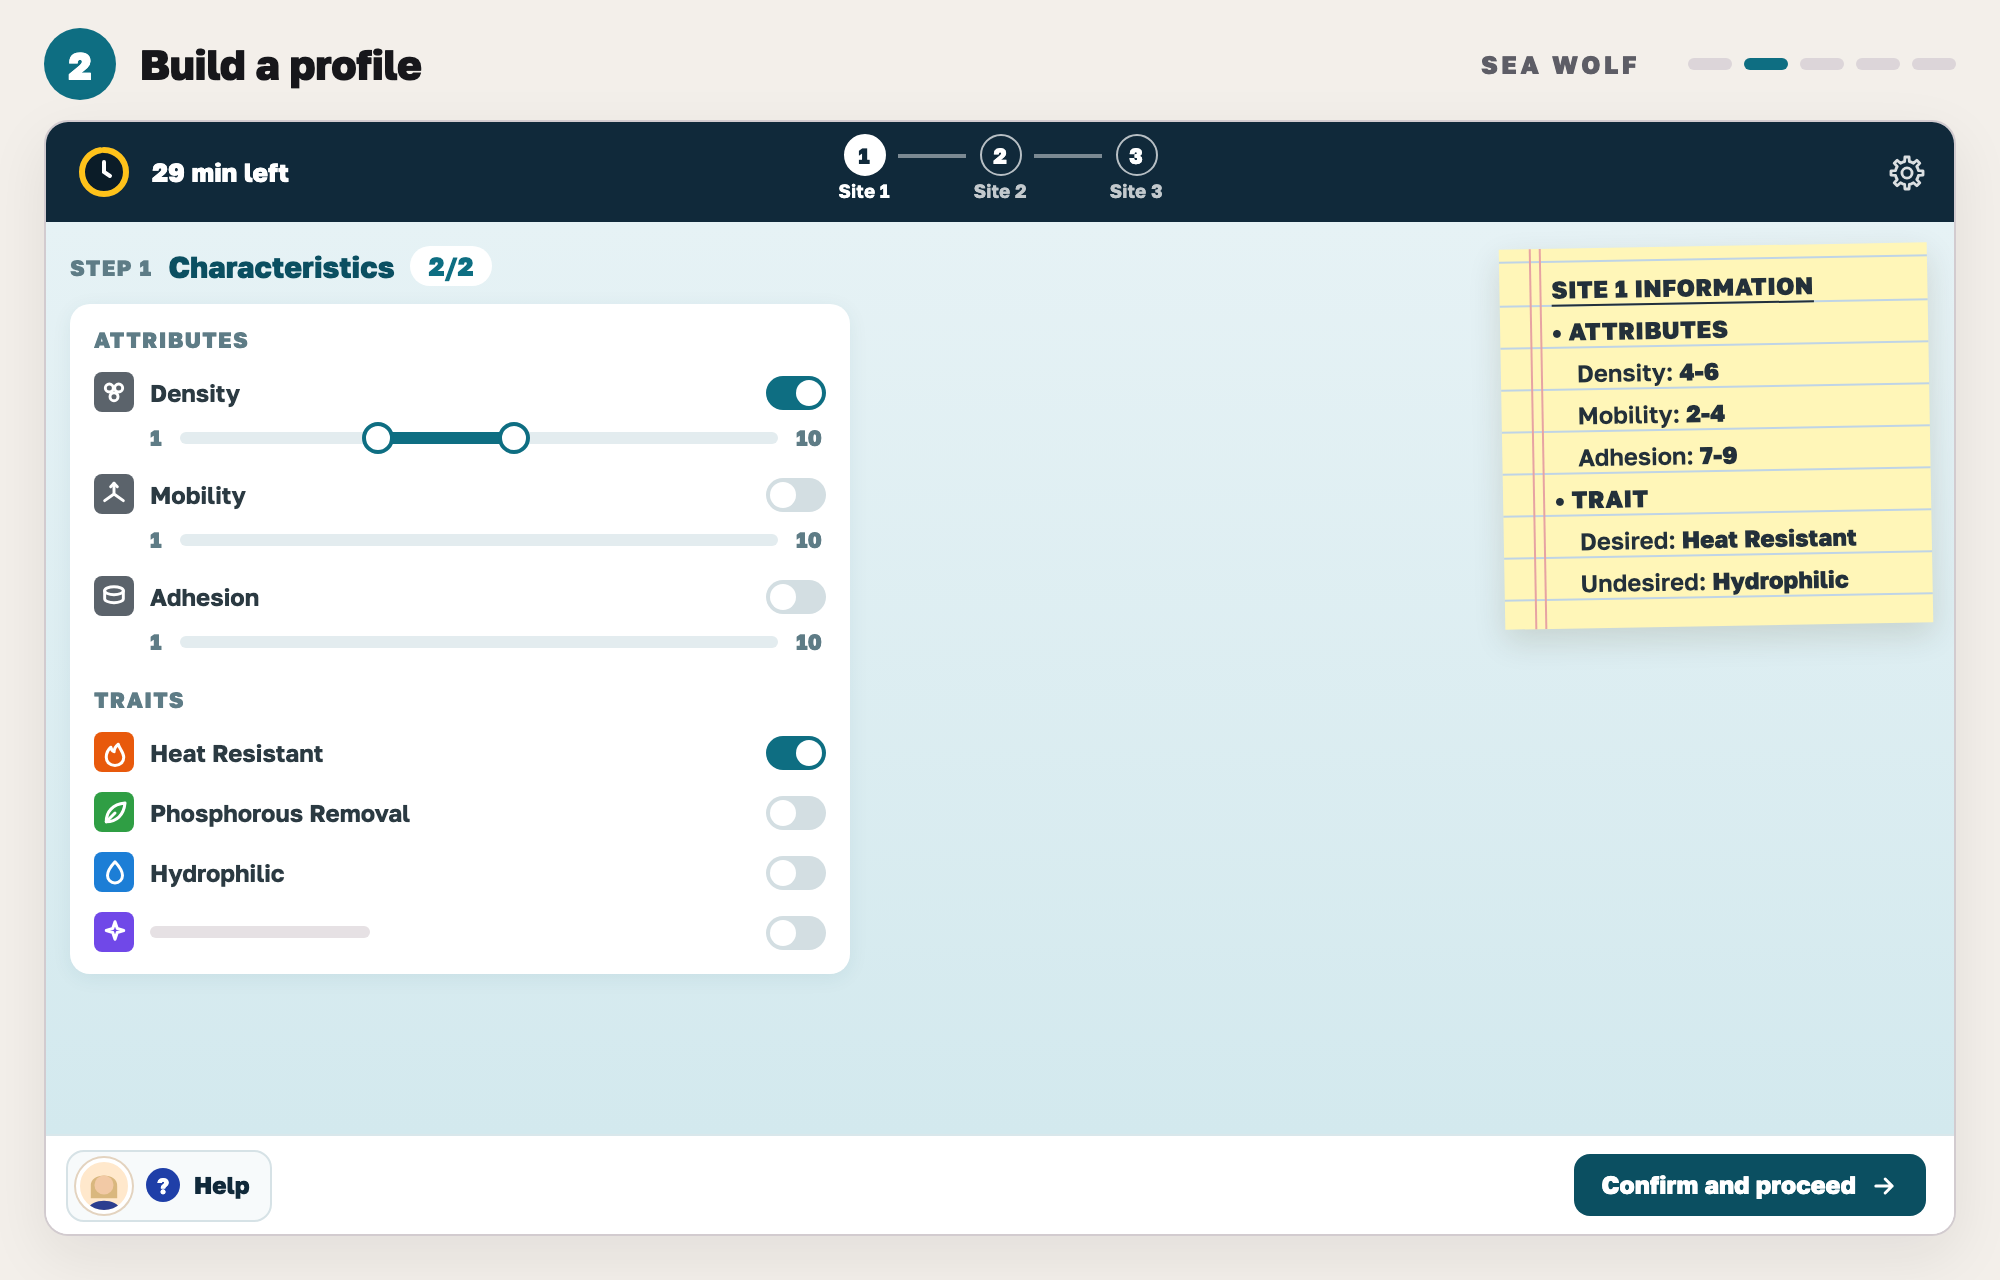The width and height of the screenshot is (2000, 1280).
Task: Switch to the Site 3 step
Action: tap(1136, 168)
